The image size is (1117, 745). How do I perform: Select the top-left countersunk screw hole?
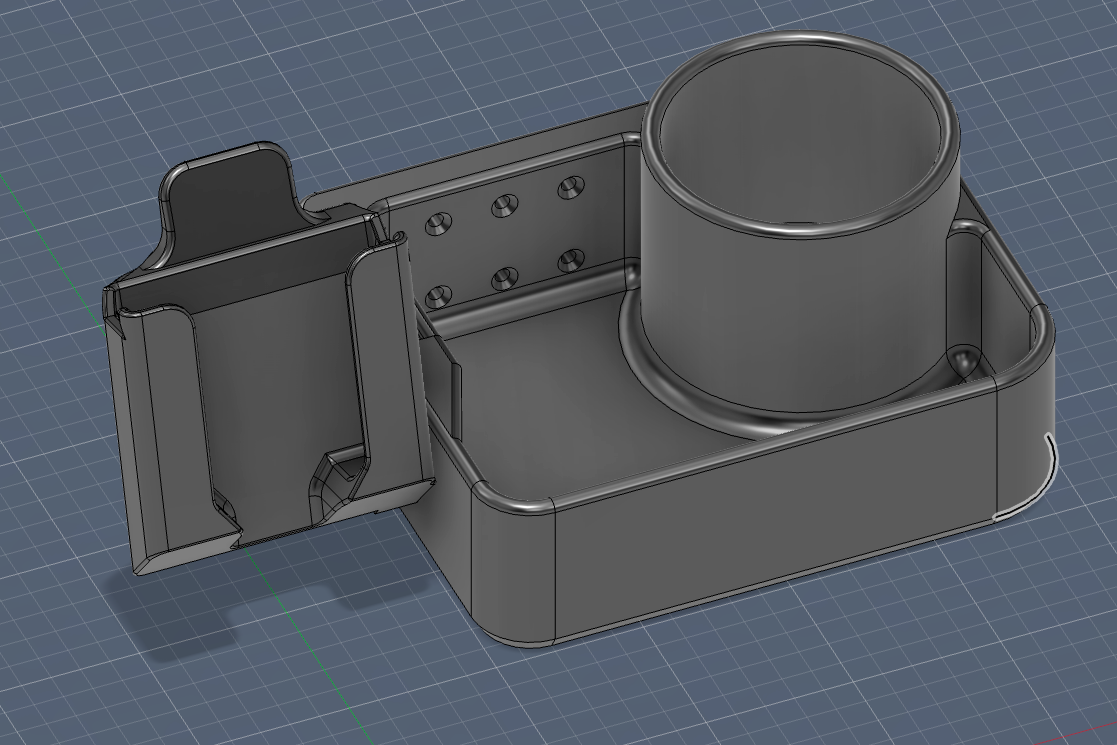439,223
